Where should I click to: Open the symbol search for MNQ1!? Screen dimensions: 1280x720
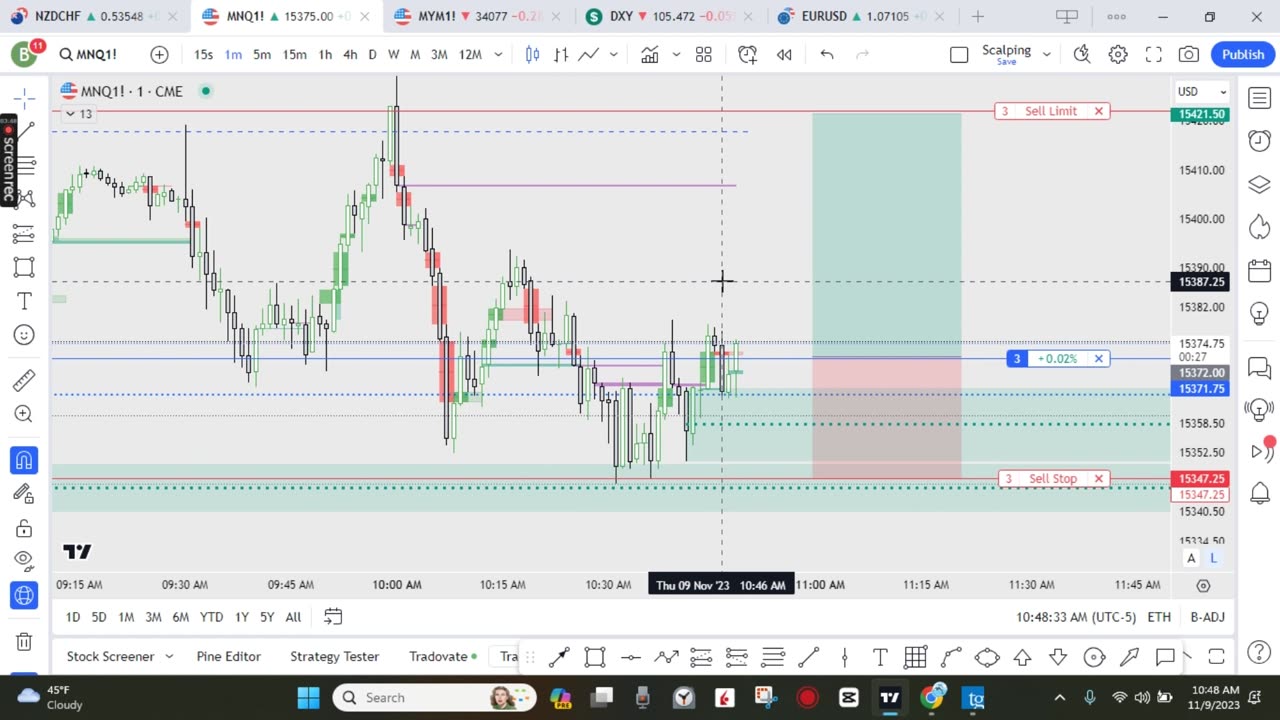click(x=88, y=54)
